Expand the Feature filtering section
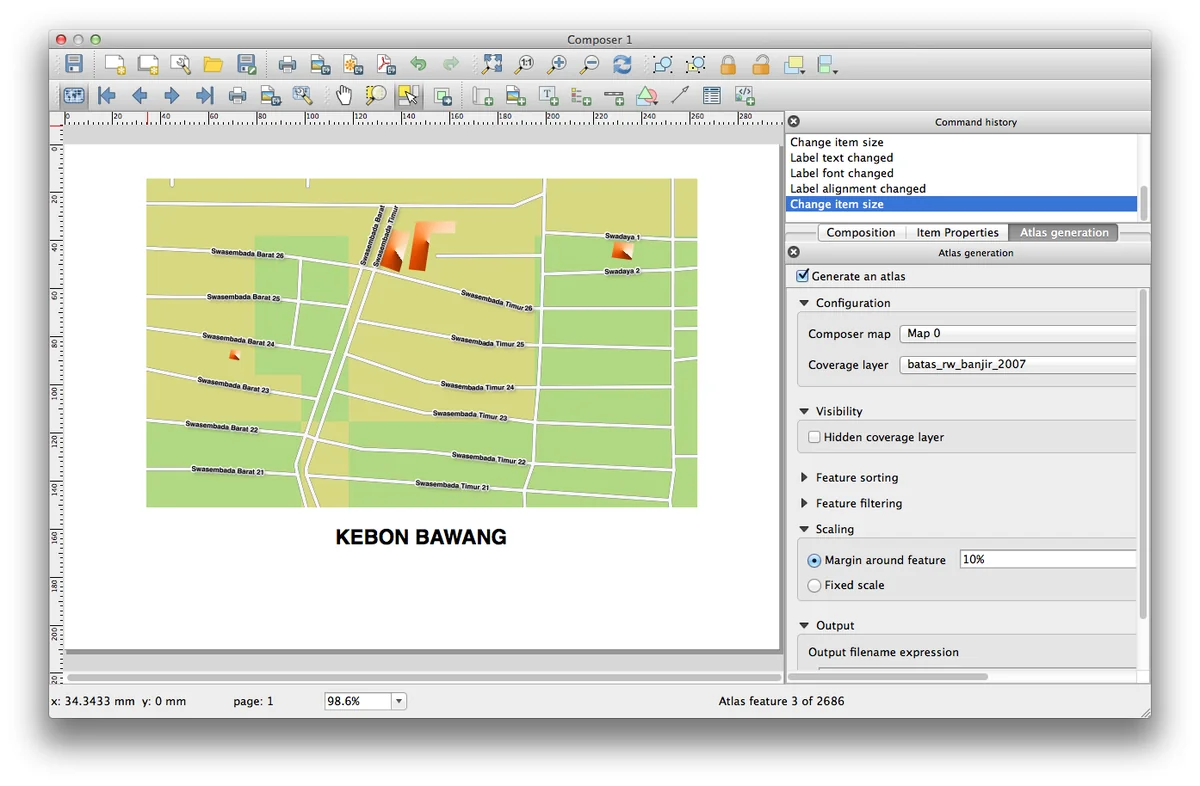1200x786 pixels. pos(805,504)
